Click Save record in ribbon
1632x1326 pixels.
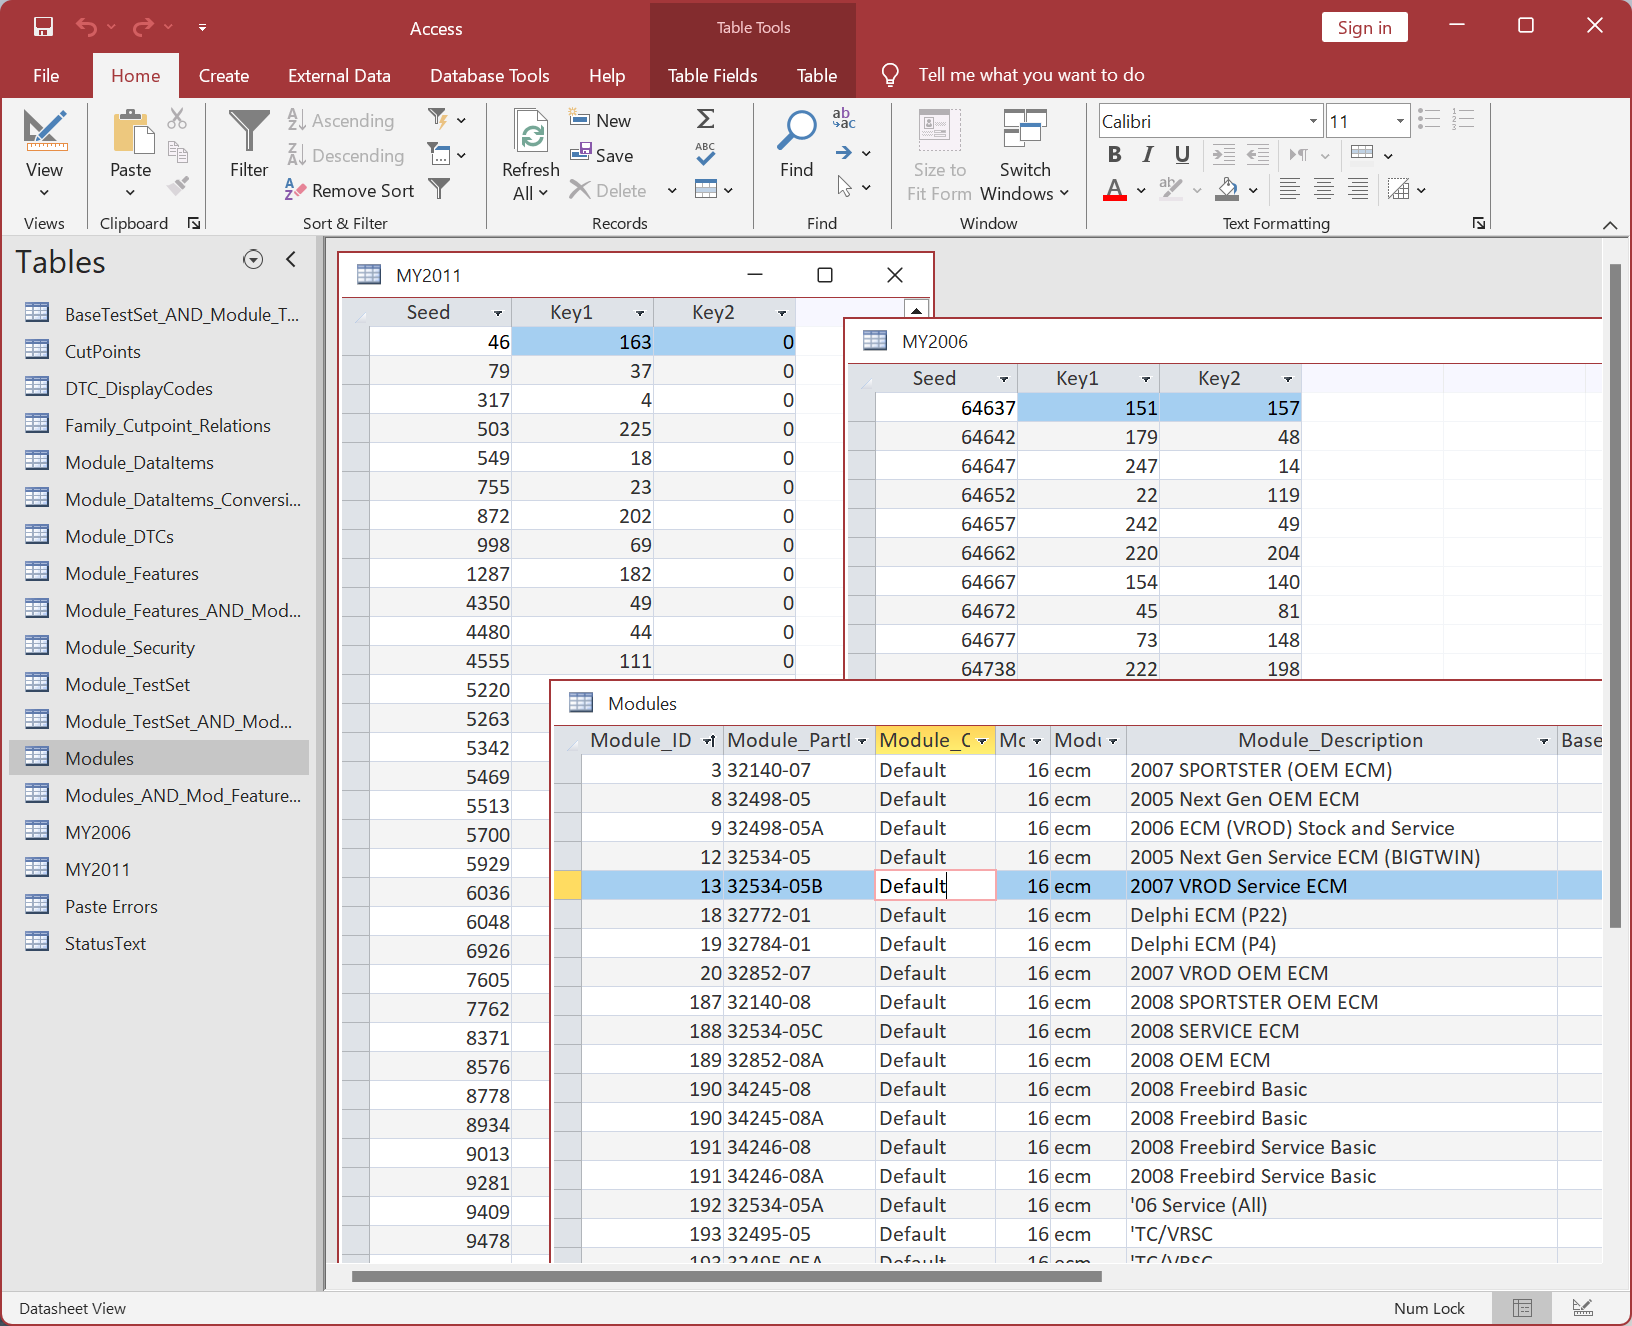(x=602, y=155)
